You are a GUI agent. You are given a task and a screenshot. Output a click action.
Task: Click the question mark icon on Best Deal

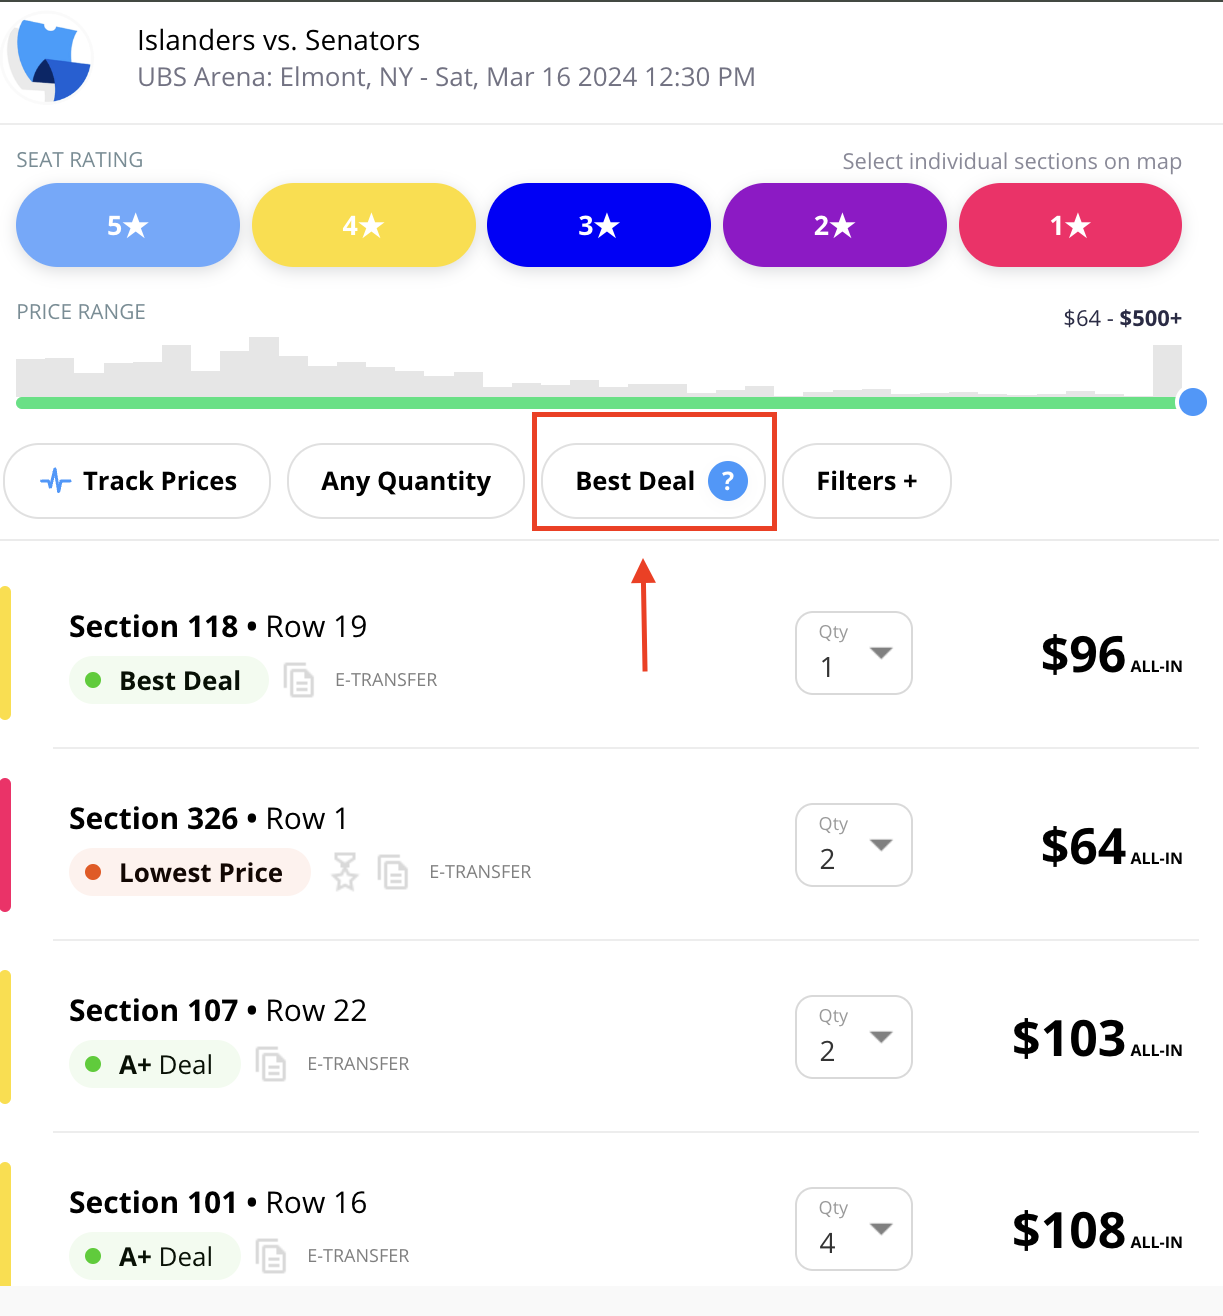728,481
